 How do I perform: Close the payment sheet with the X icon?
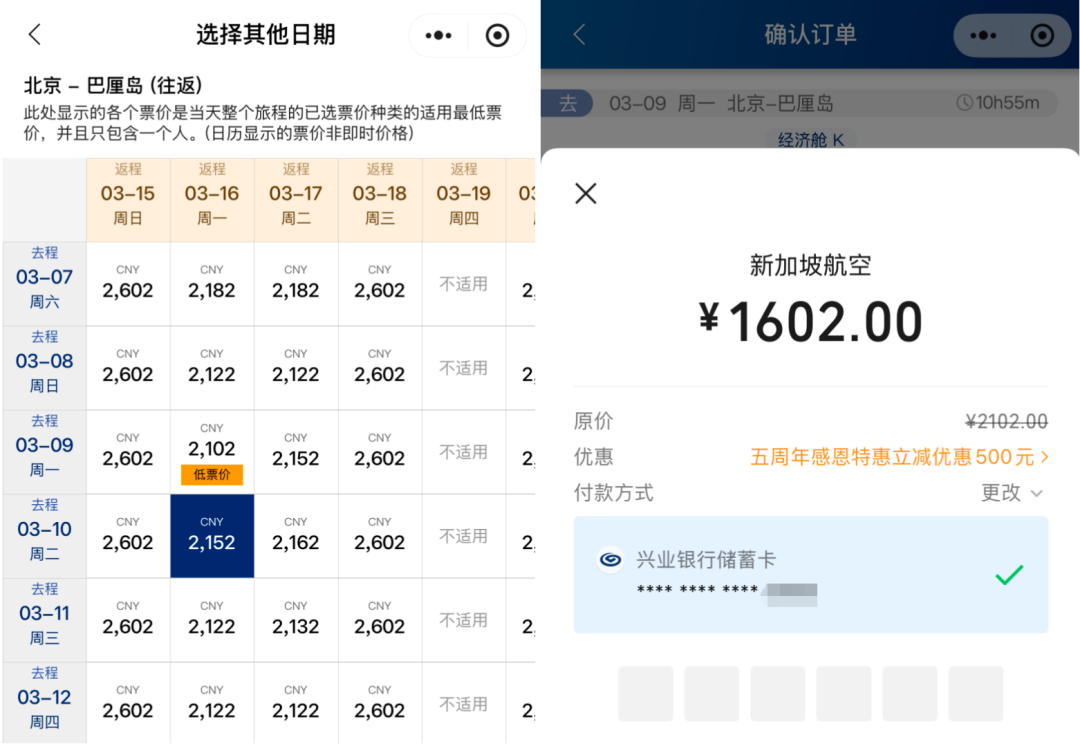[x=585, y=193]
